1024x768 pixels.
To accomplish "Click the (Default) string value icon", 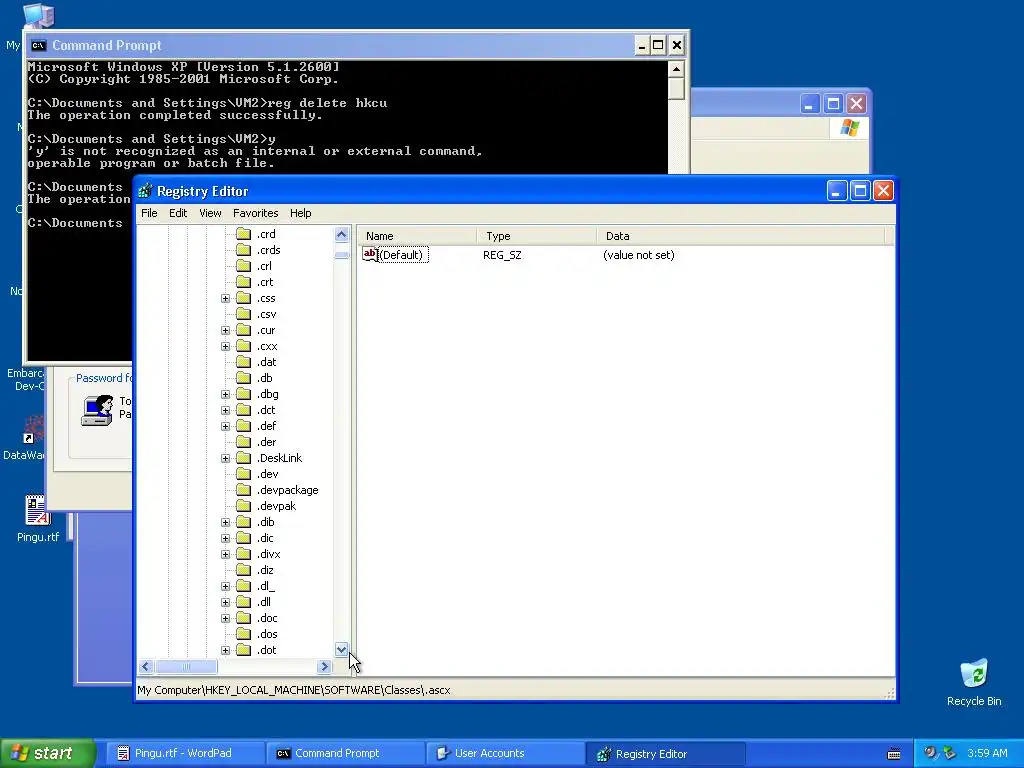I will coord(370,255).
